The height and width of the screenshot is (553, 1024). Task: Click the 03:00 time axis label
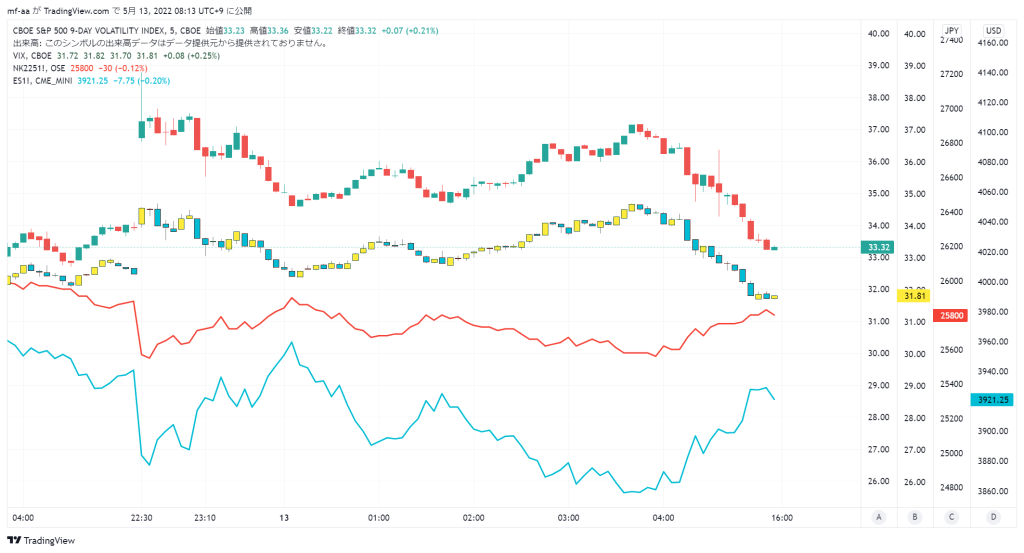point(568,518)
